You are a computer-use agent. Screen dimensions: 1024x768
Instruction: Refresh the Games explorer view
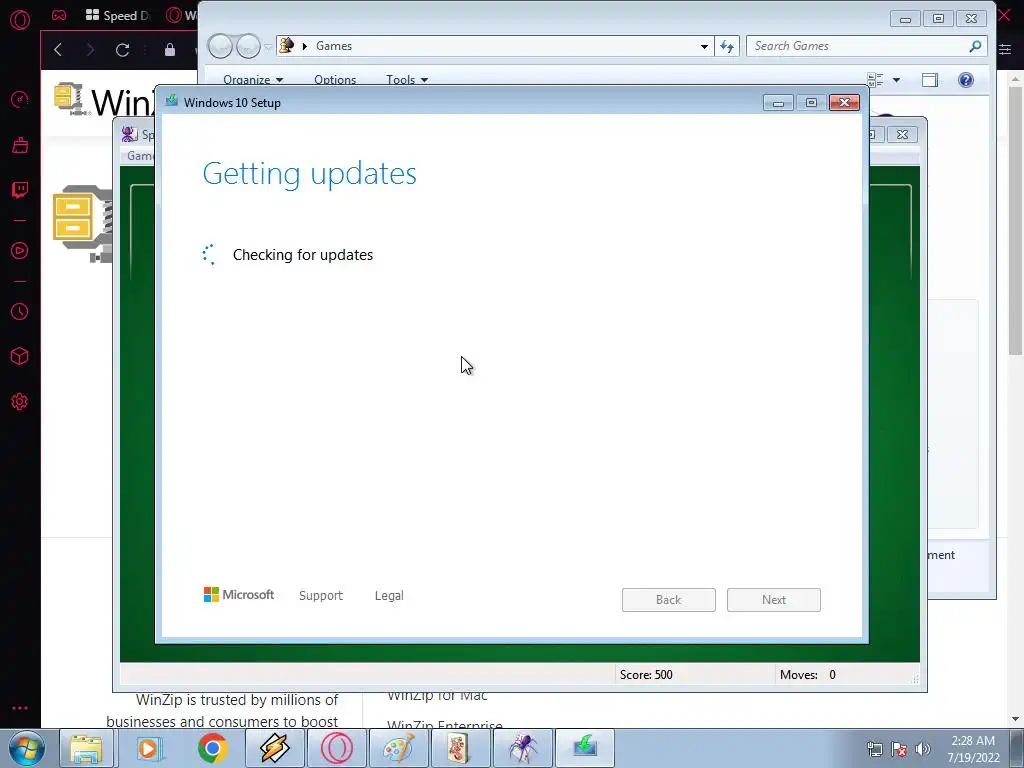pyautogui.click(x=727, y=46)
